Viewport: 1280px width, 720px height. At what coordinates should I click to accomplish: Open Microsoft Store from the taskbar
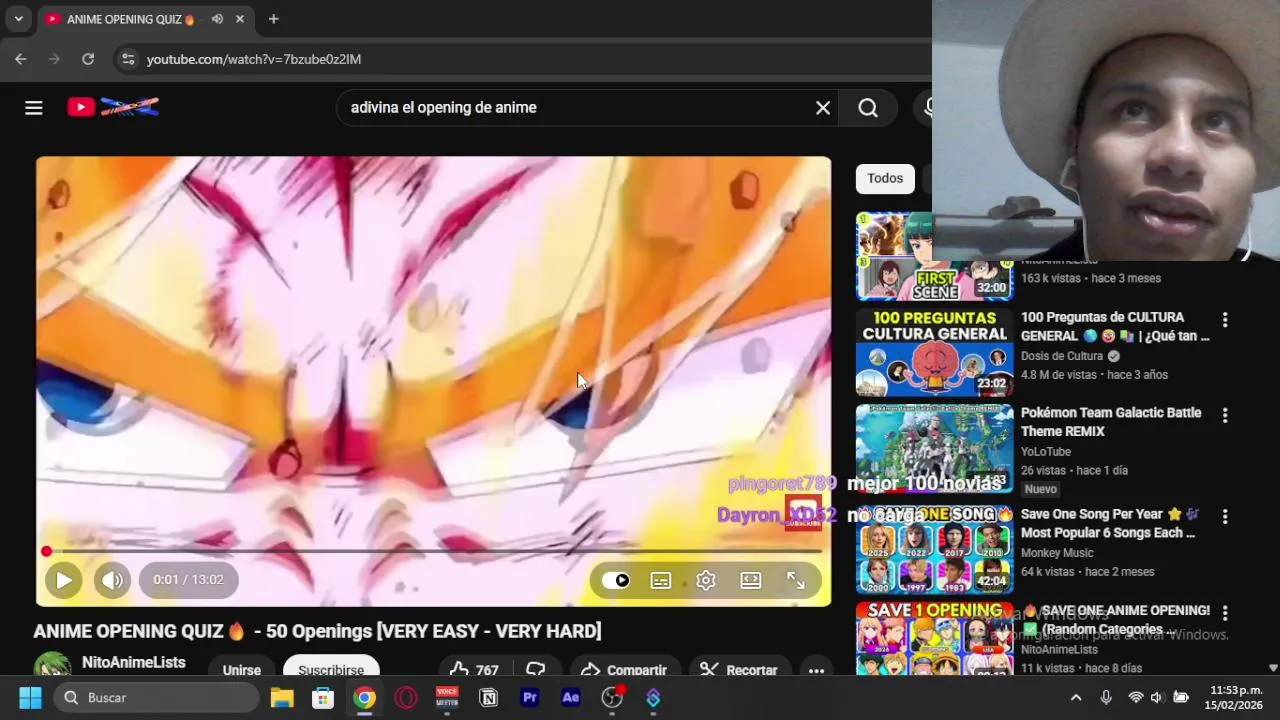point(323,698)
